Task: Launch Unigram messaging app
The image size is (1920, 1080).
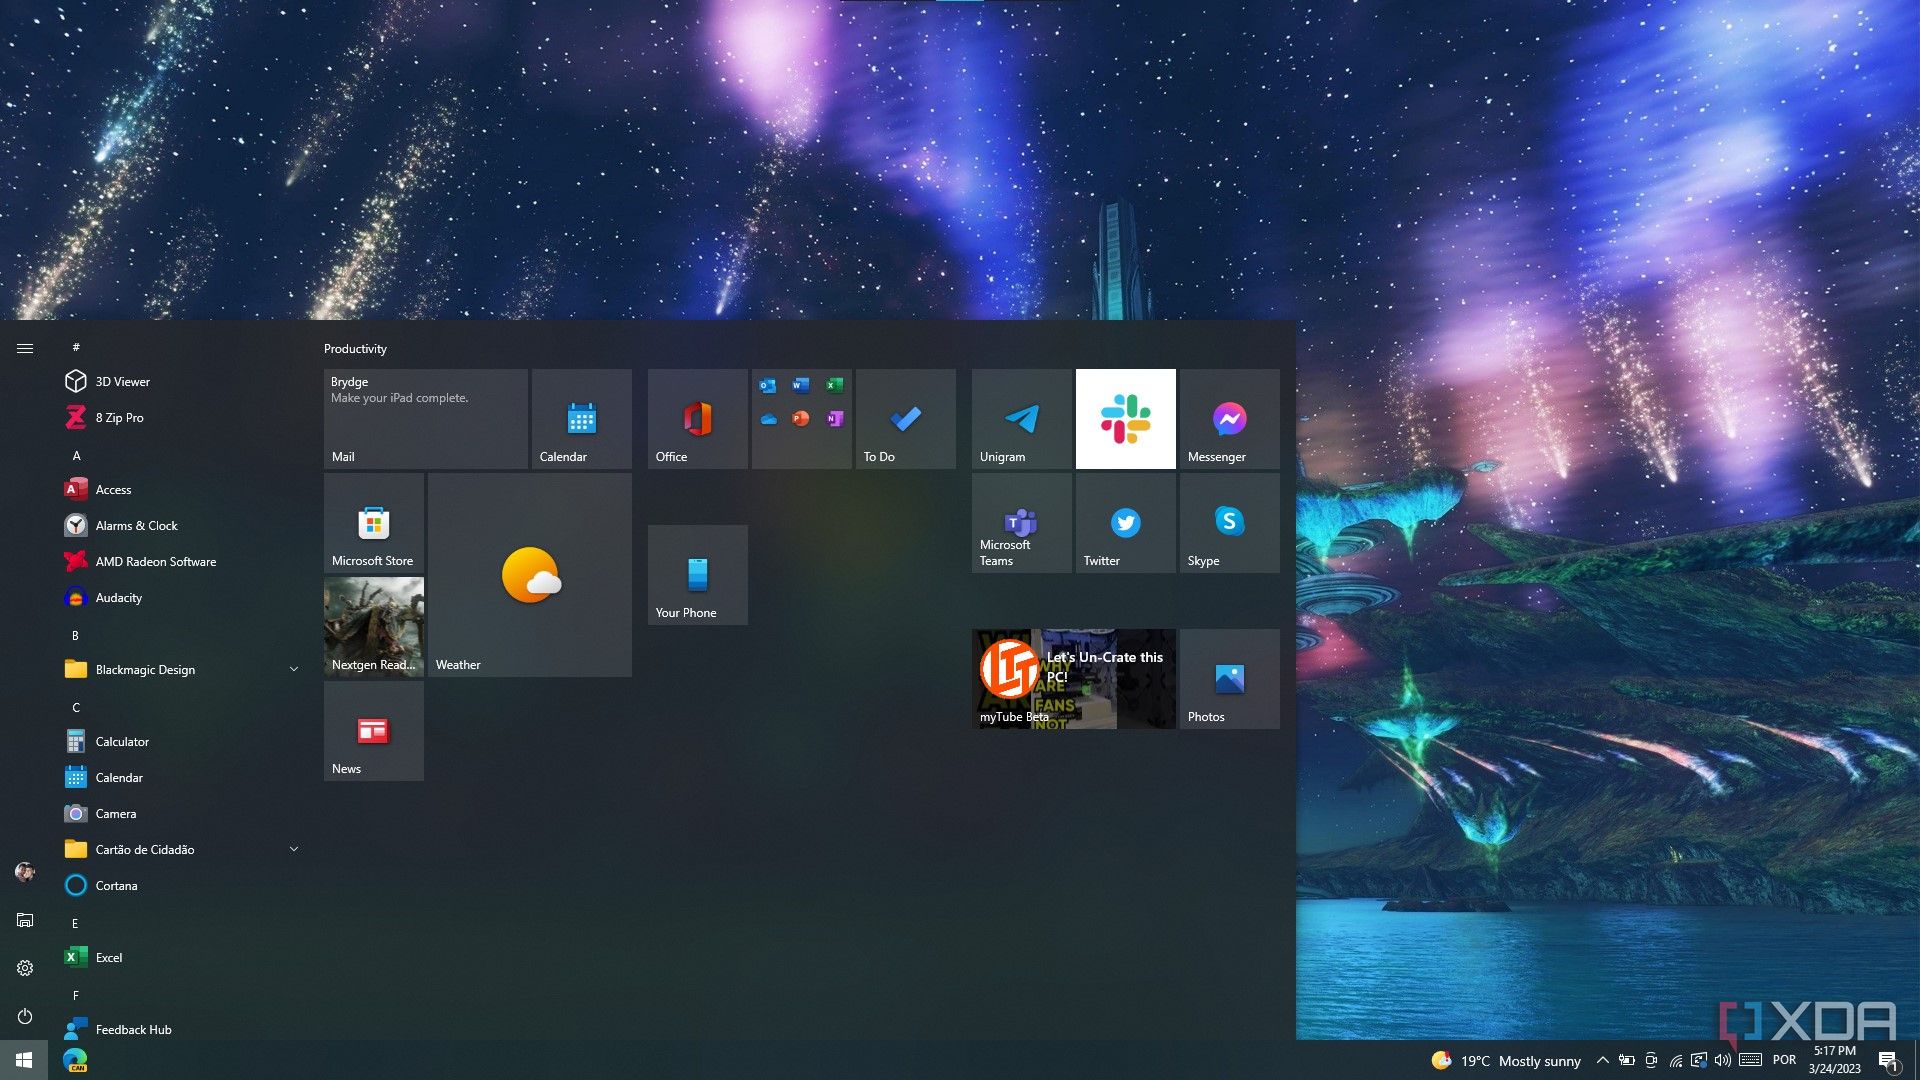Action: point(1021,417)
